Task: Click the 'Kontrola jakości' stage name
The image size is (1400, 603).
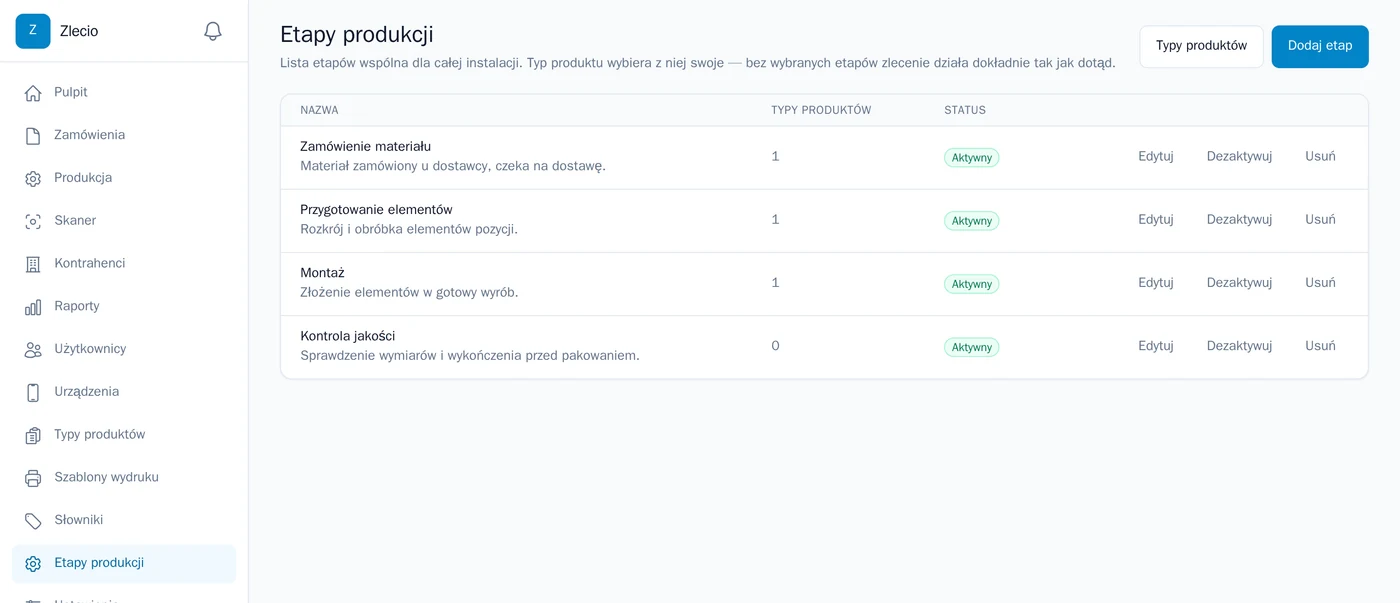Action: click(350, 335)
